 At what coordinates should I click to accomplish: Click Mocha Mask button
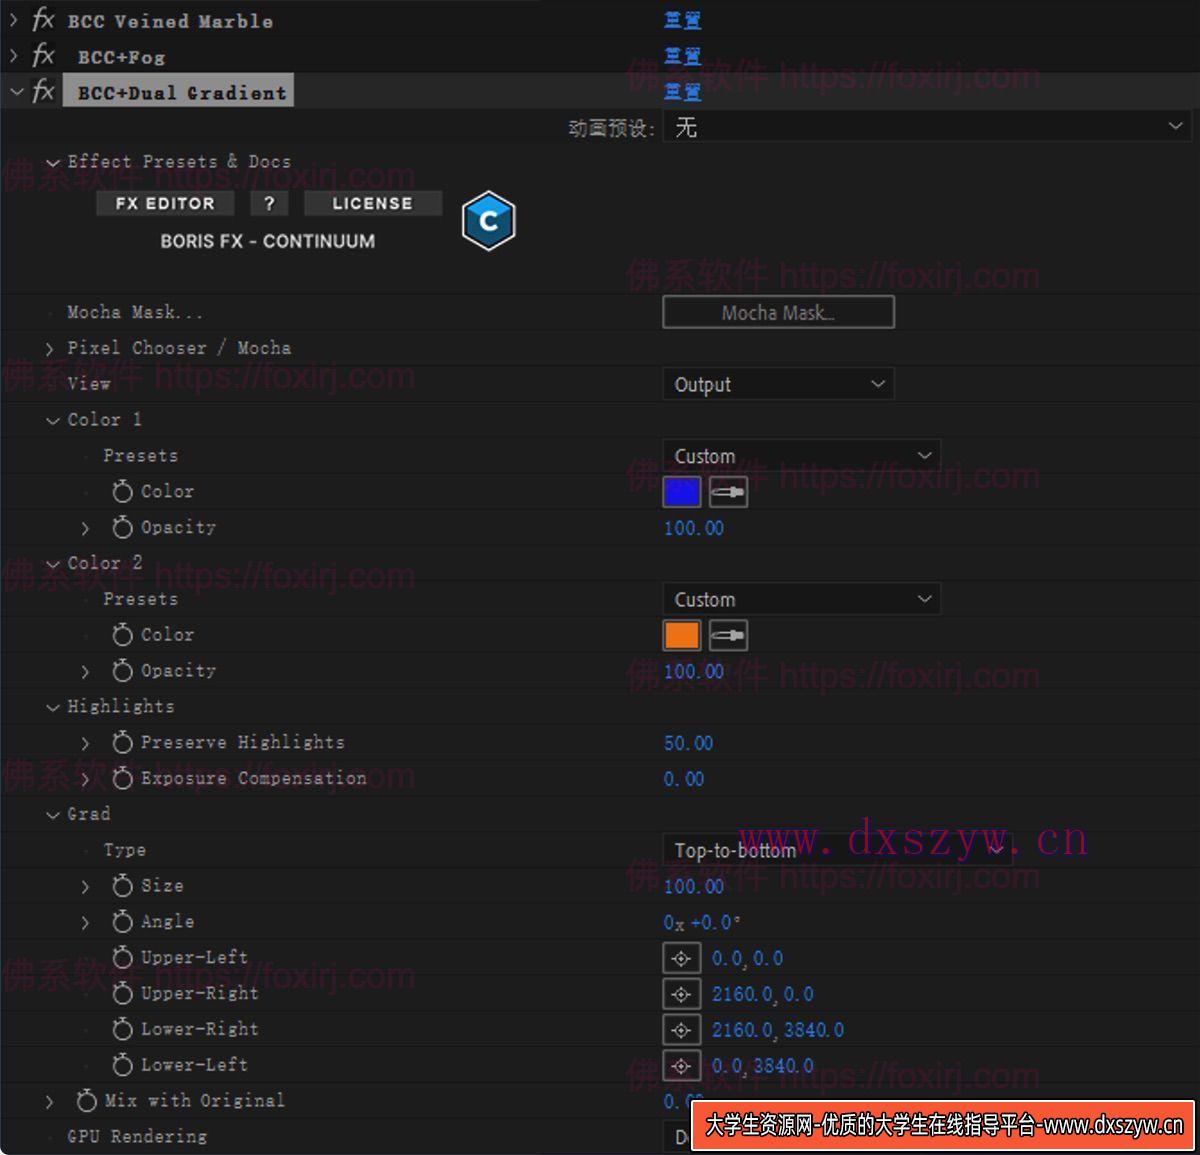click(778, 312)
